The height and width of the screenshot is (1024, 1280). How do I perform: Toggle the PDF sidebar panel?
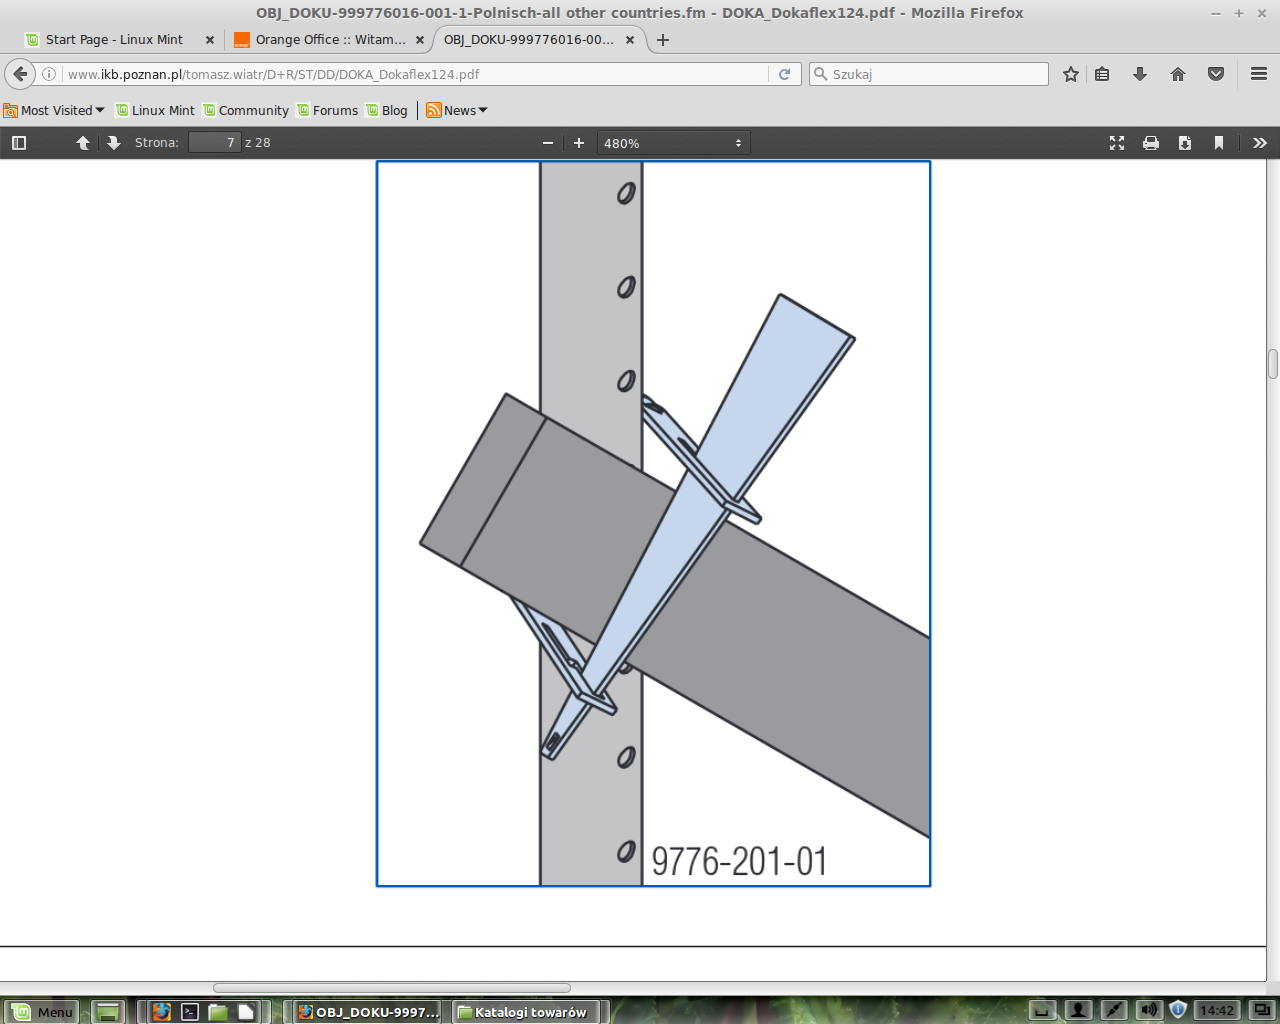(x=19, y=143)
